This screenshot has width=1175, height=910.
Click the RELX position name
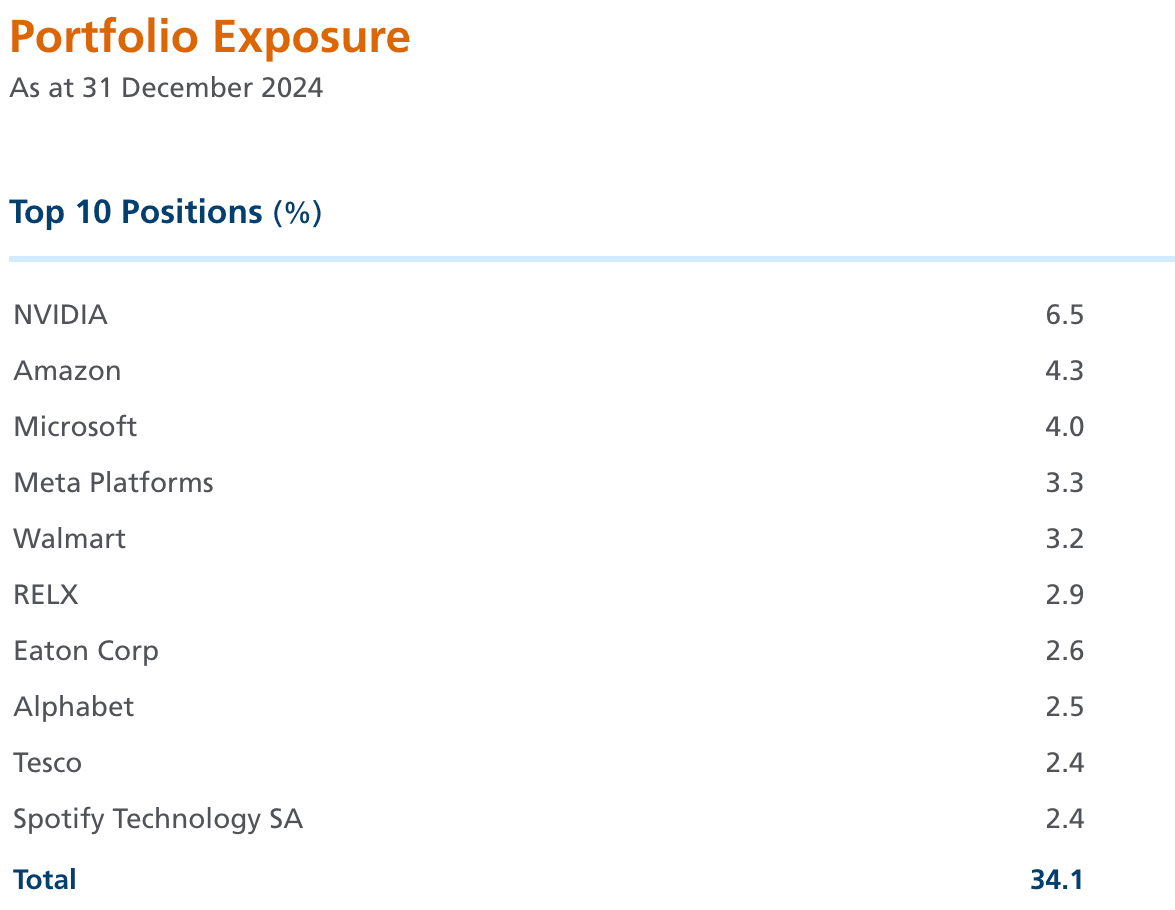pos(46,595)
